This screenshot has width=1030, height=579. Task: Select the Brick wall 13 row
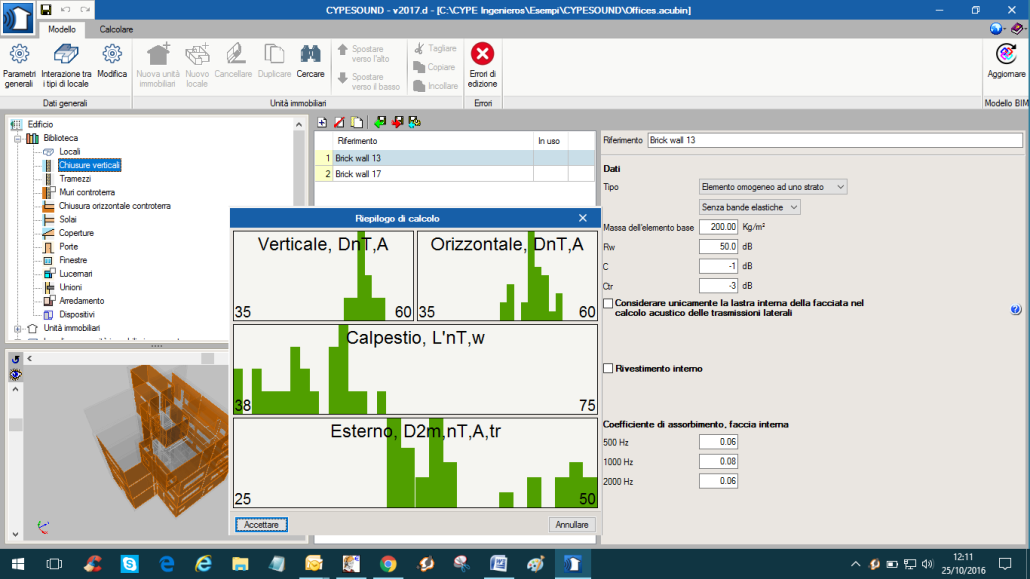[455, 158]
